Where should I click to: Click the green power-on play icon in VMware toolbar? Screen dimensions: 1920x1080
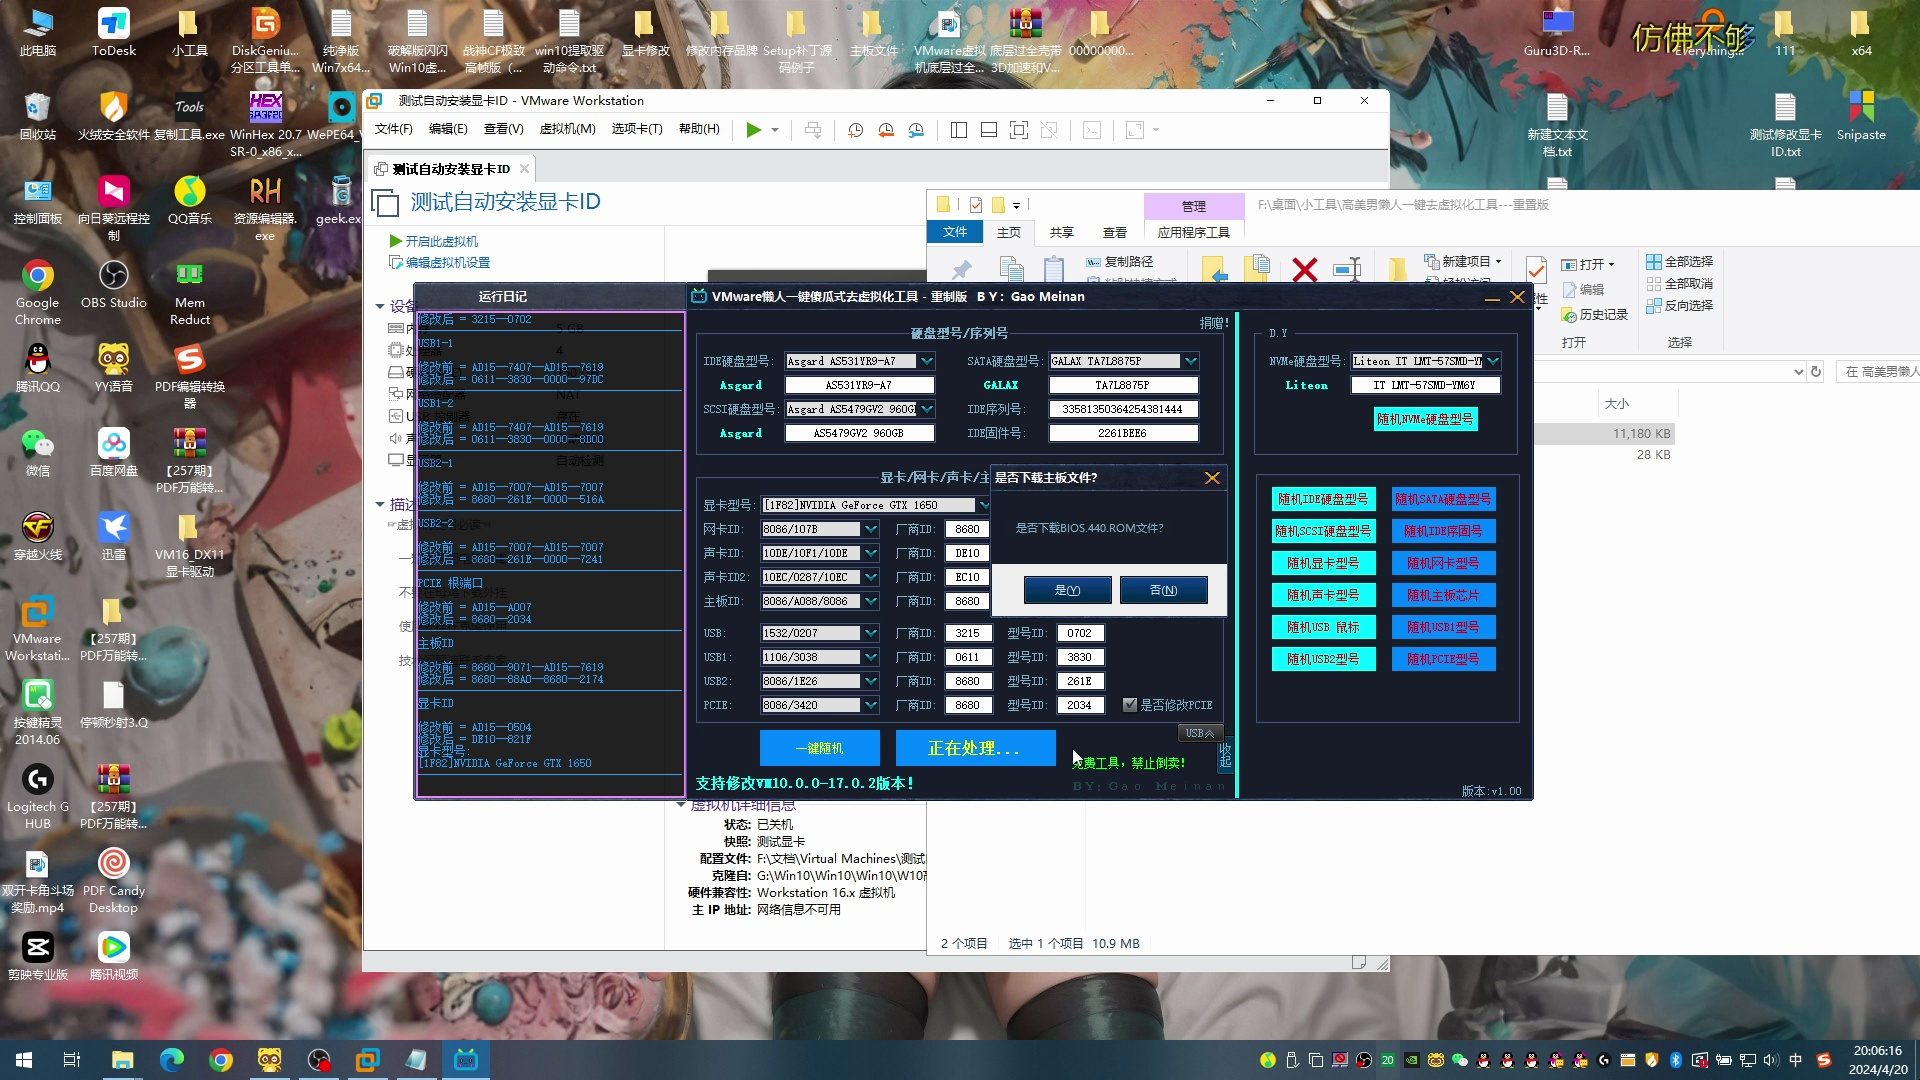pyautogui.click(x=754, y=130)
